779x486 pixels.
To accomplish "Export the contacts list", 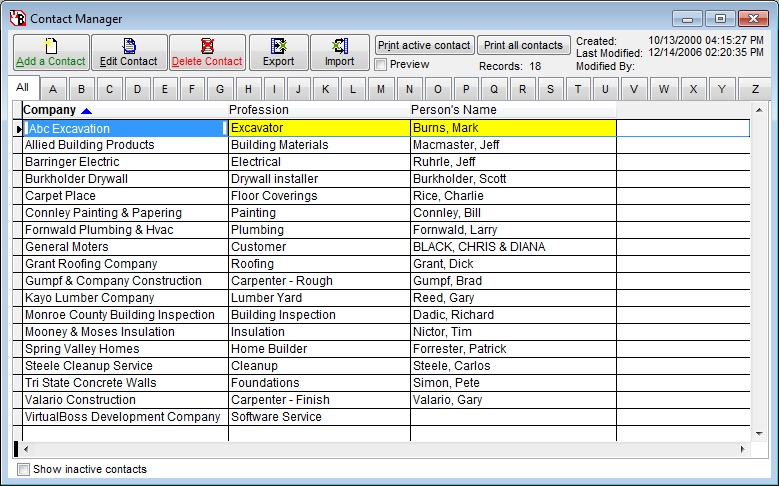I will (x=278, y=52).
